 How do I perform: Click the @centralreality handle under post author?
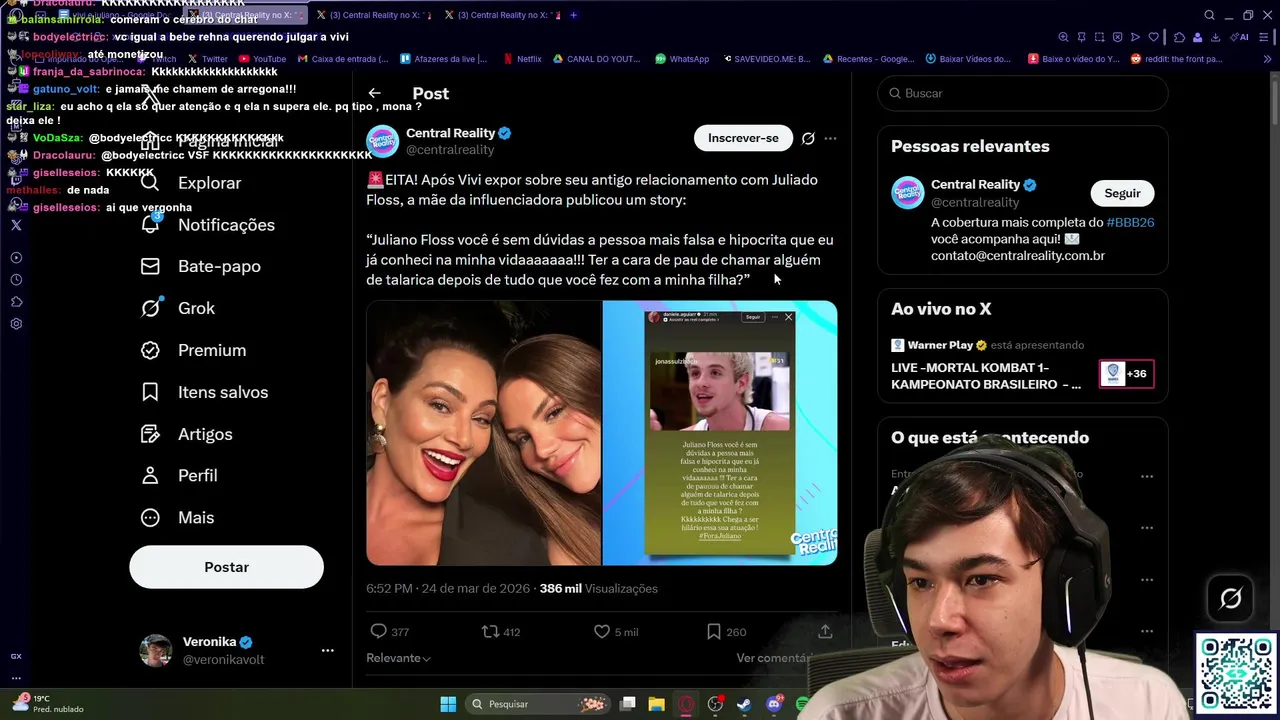(450, 149)
